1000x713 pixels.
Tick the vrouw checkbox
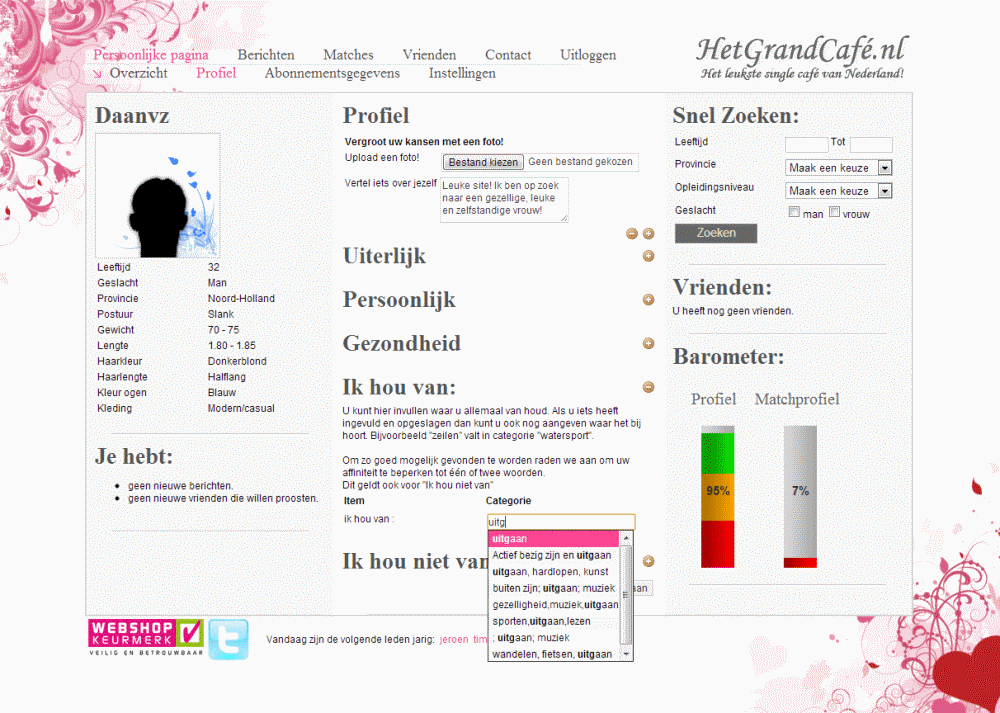click(x=834, y=212)
